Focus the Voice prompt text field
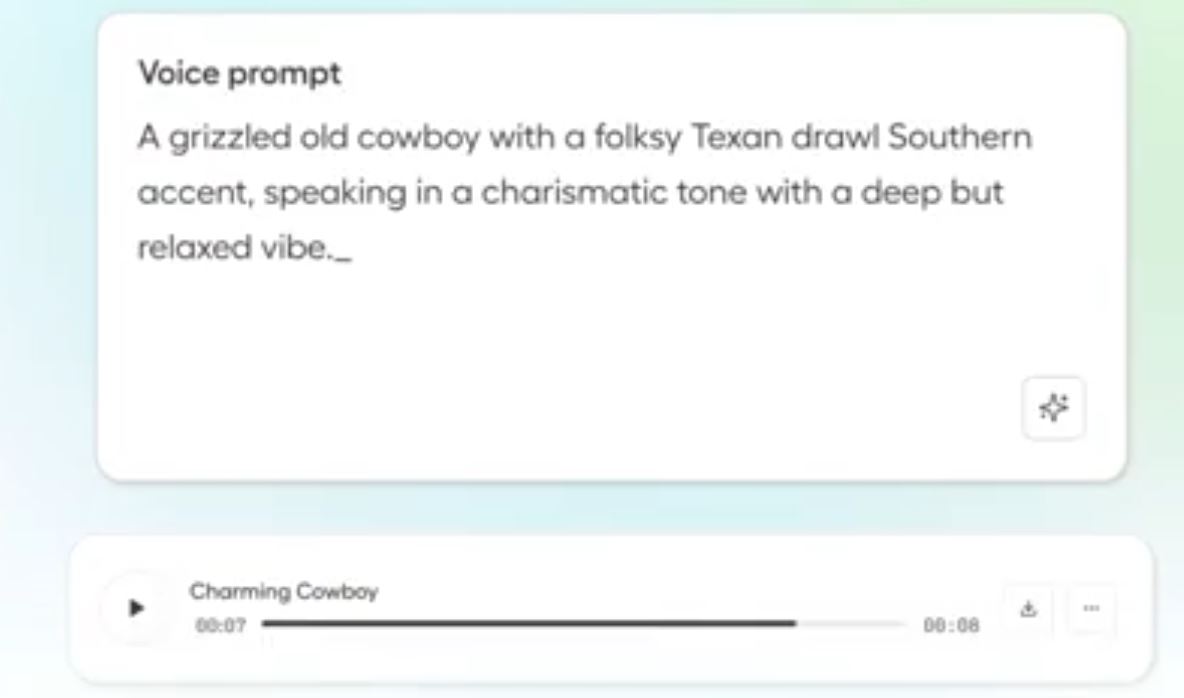 (580, 320)
